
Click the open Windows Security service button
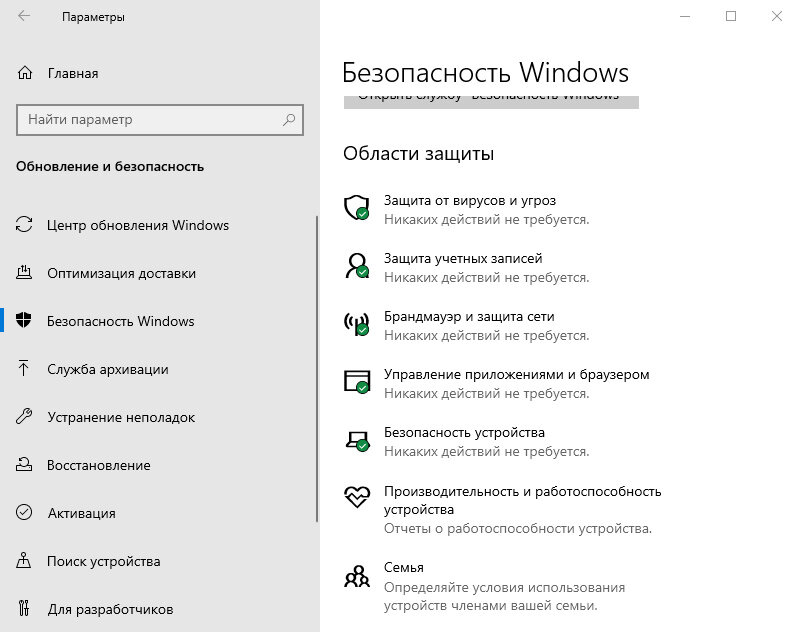491,102
